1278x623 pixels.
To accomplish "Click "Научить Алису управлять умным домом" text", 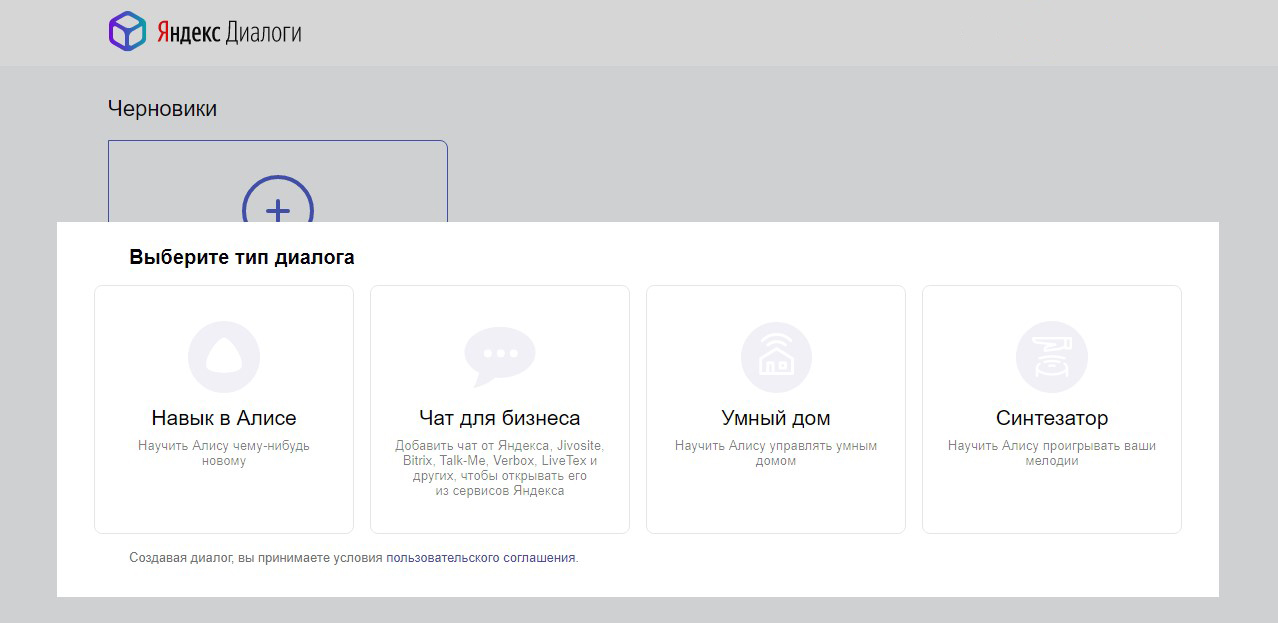I will (x=776, y=453).
